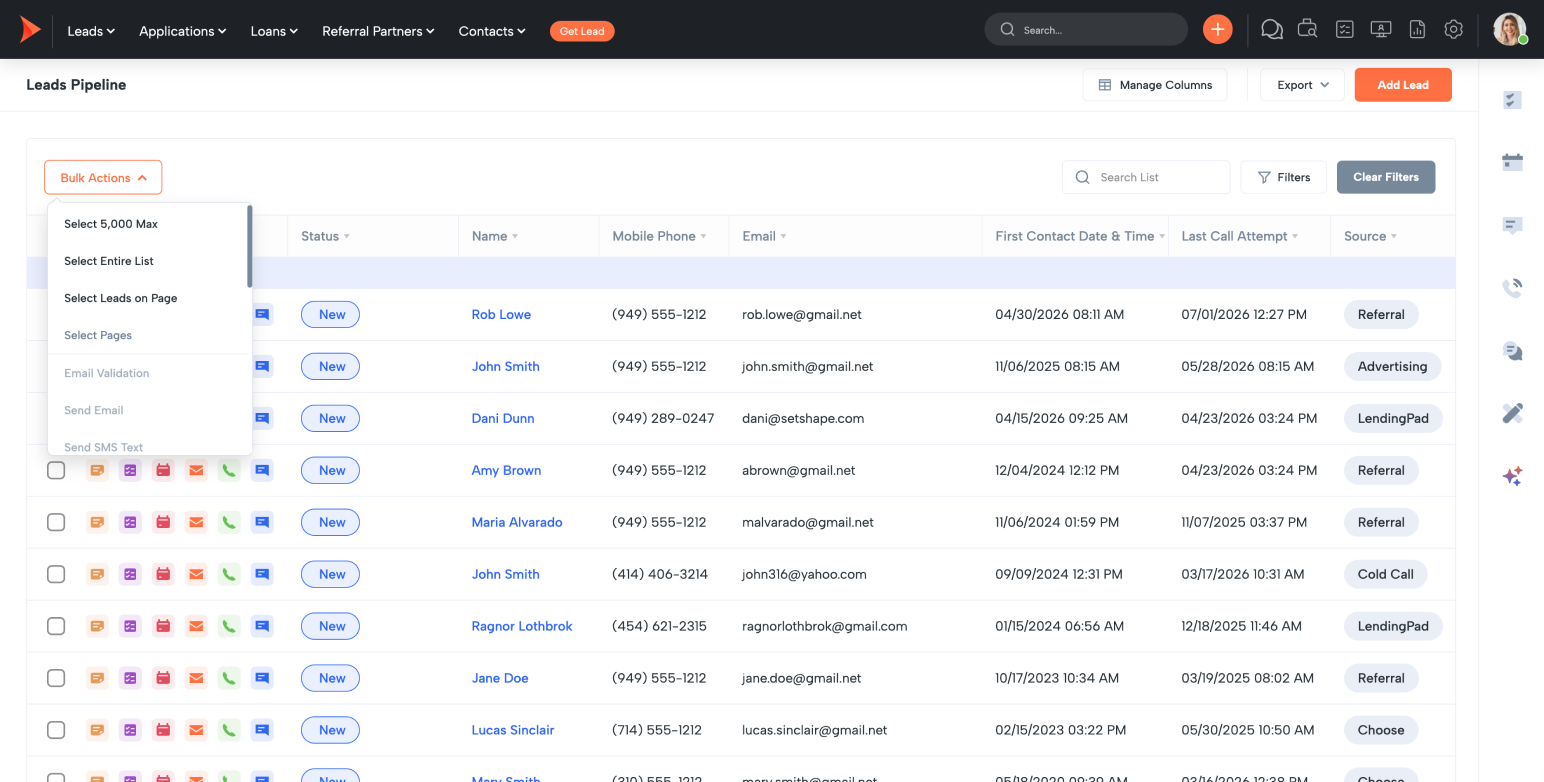Sort by the Status column header
This screenshot has width=1544, height=782.
pos(325,236)
